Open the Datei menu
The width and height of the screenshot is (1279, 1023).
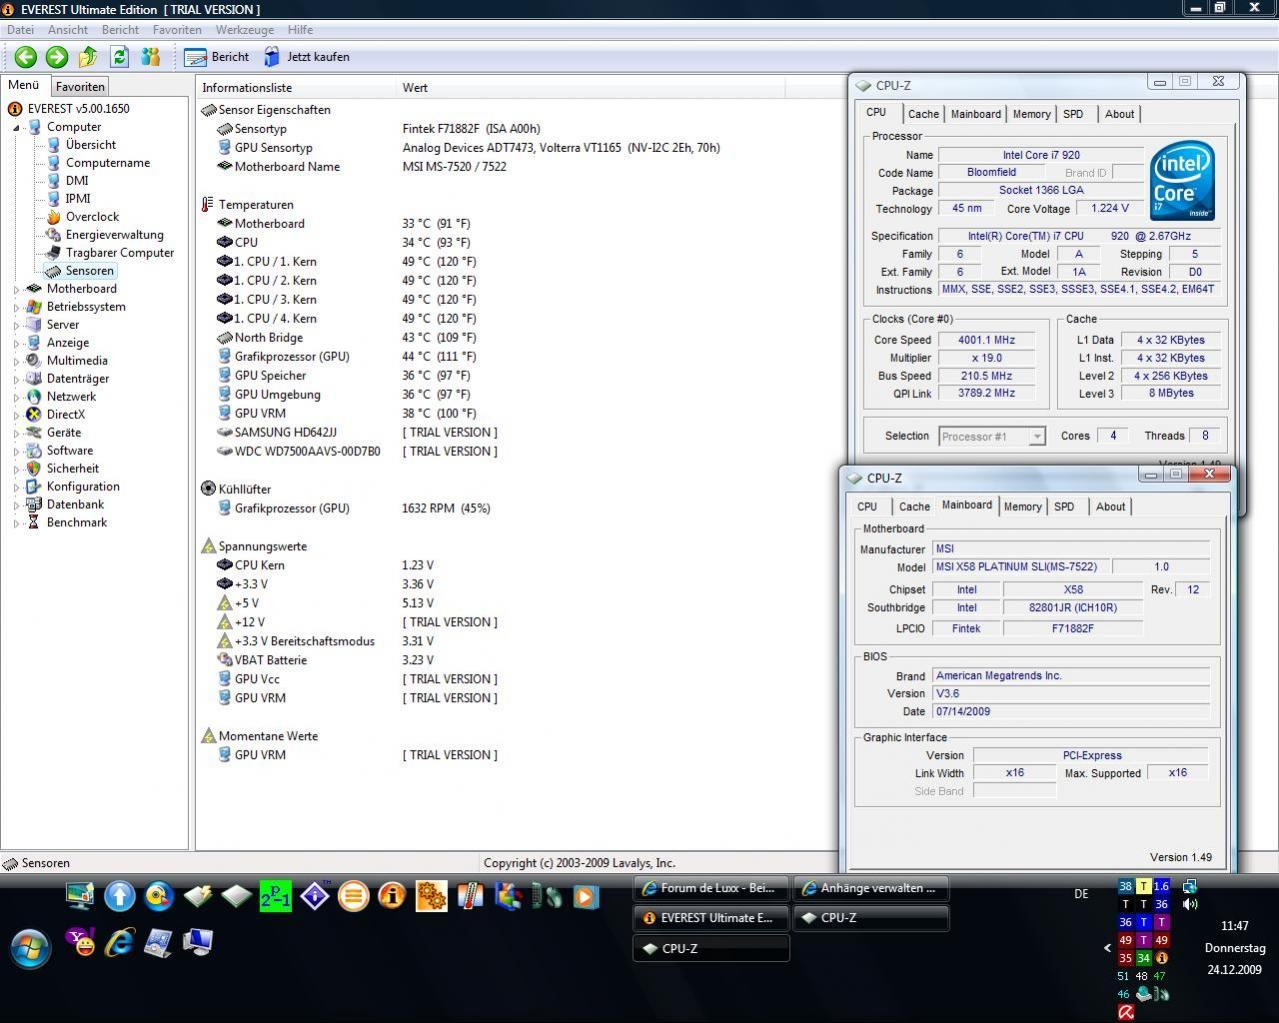pyautogui.click(x=20, y=30)
